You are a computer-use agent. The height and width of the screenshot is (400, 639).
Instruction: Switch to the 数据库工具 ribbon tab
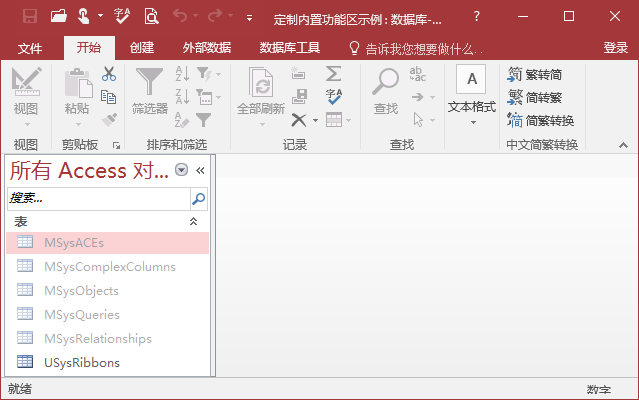click(289, 48)
